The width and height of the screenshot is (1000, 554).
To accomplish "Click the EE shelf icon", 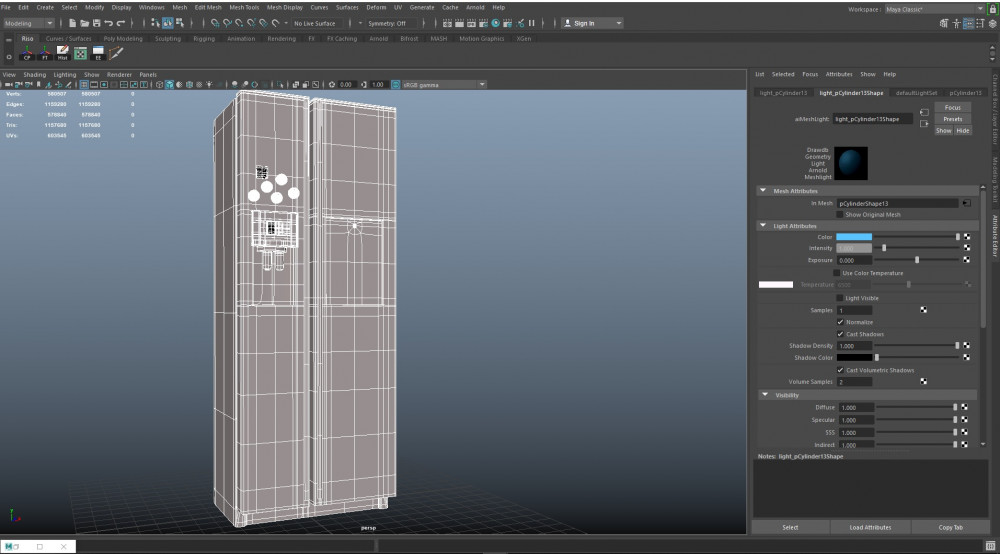I will click(x=98, y=53).
